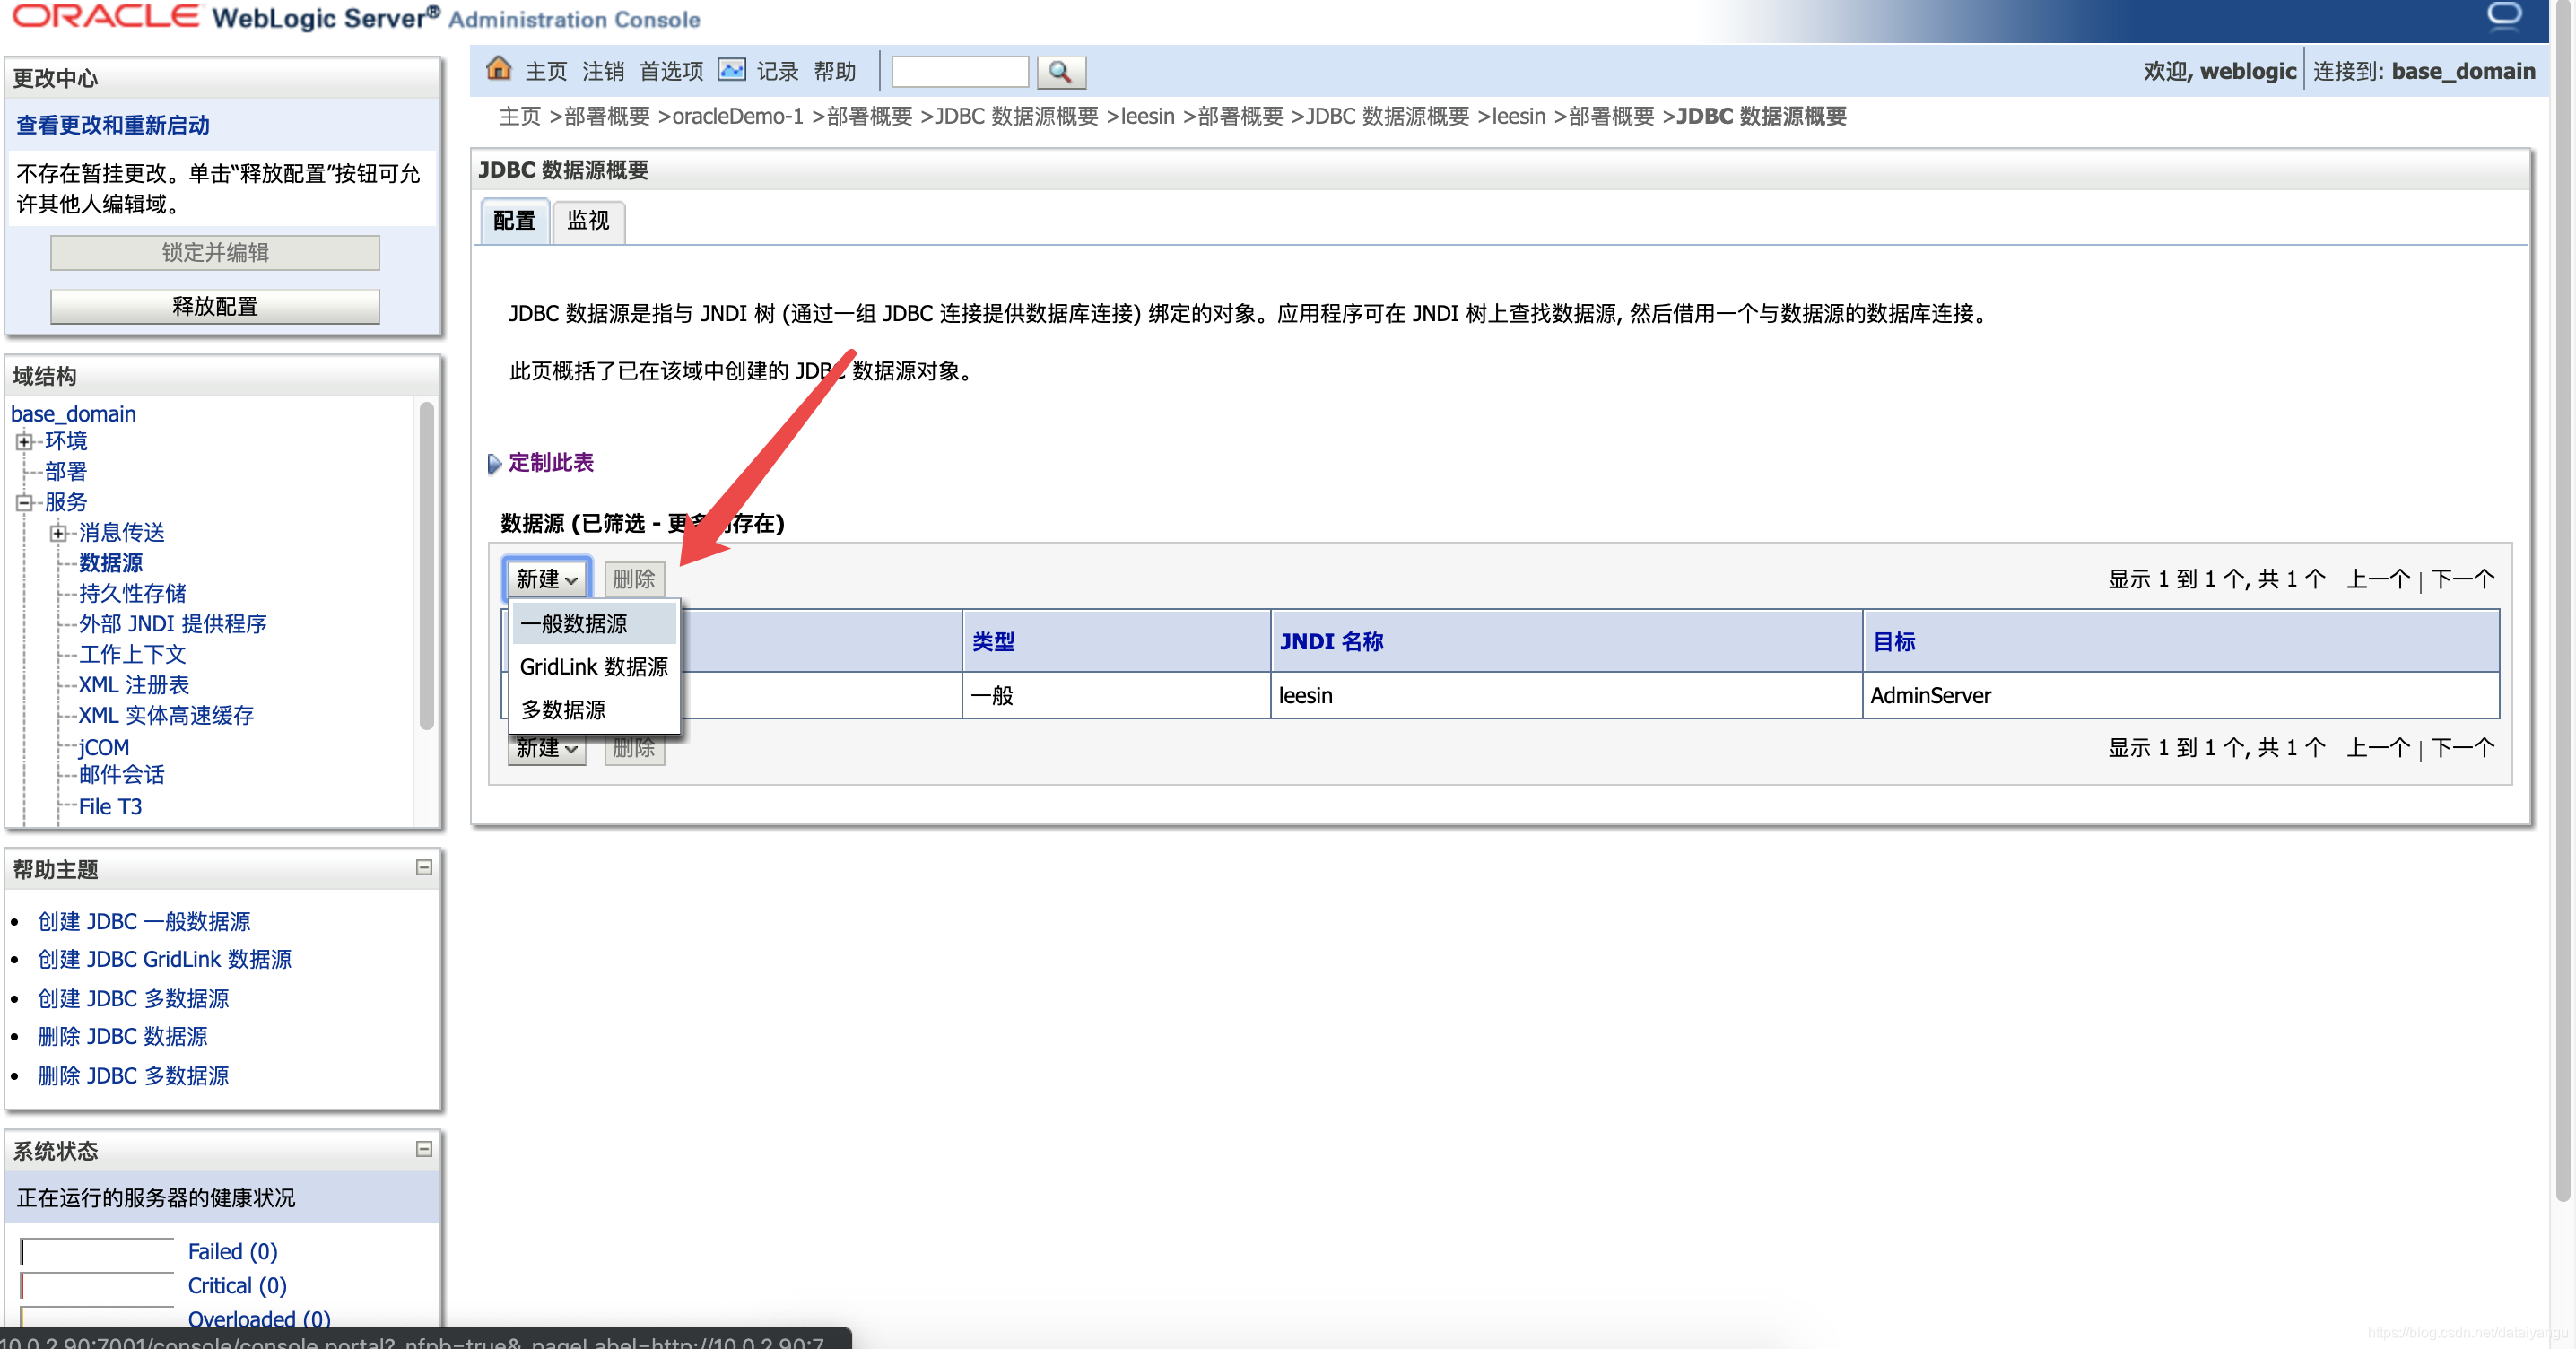
Task: Click oracleDemo-1 in the breadcrumb
Action: click(738, 117)
